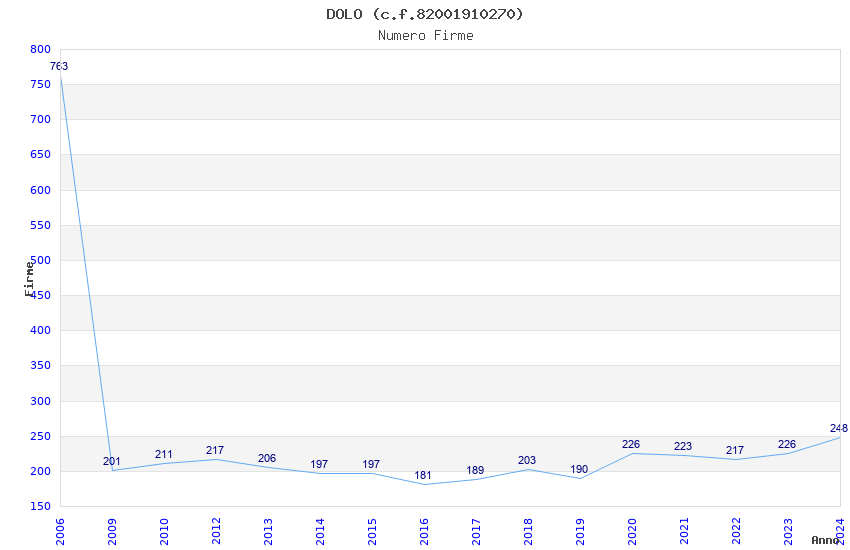Image resolution: width=850 pixels, height=550 pixels.
Task: Click the 700 y-axis tick label
Action: 41,119
